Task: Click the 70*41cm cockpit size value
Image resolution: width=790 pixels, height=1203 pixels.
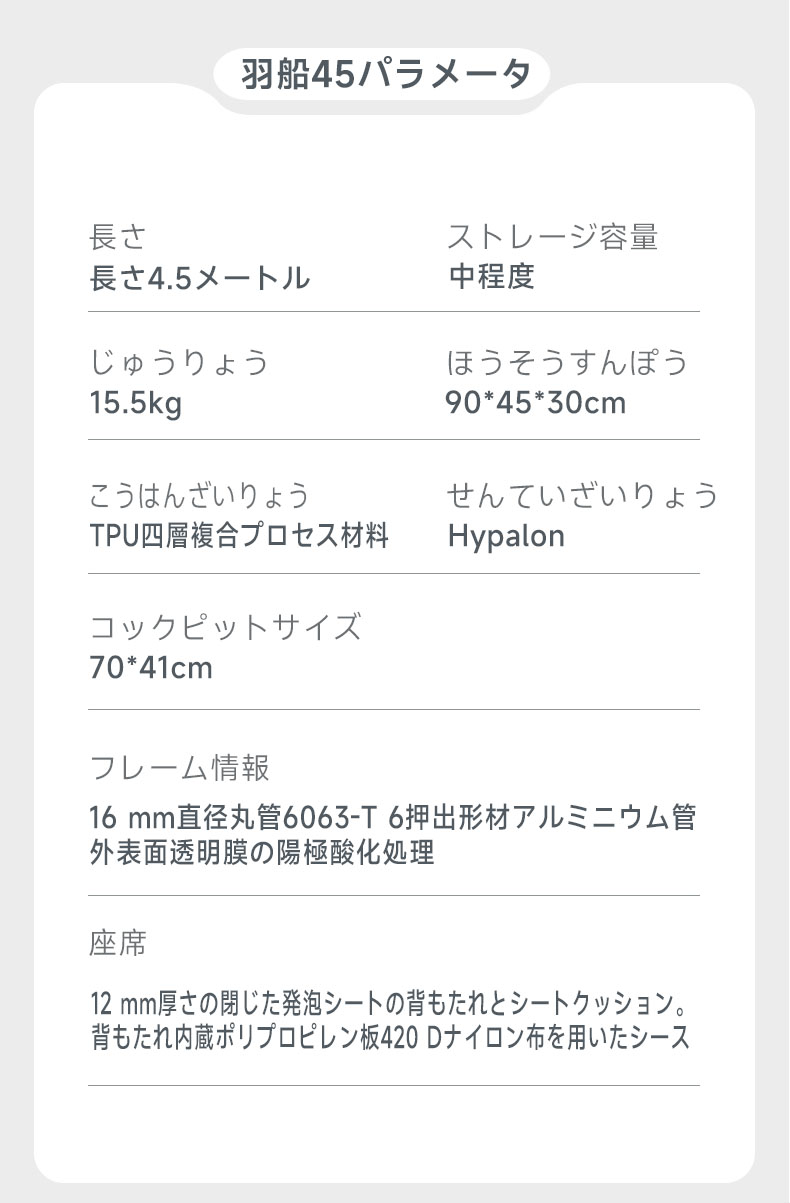Action: (151, 668)
